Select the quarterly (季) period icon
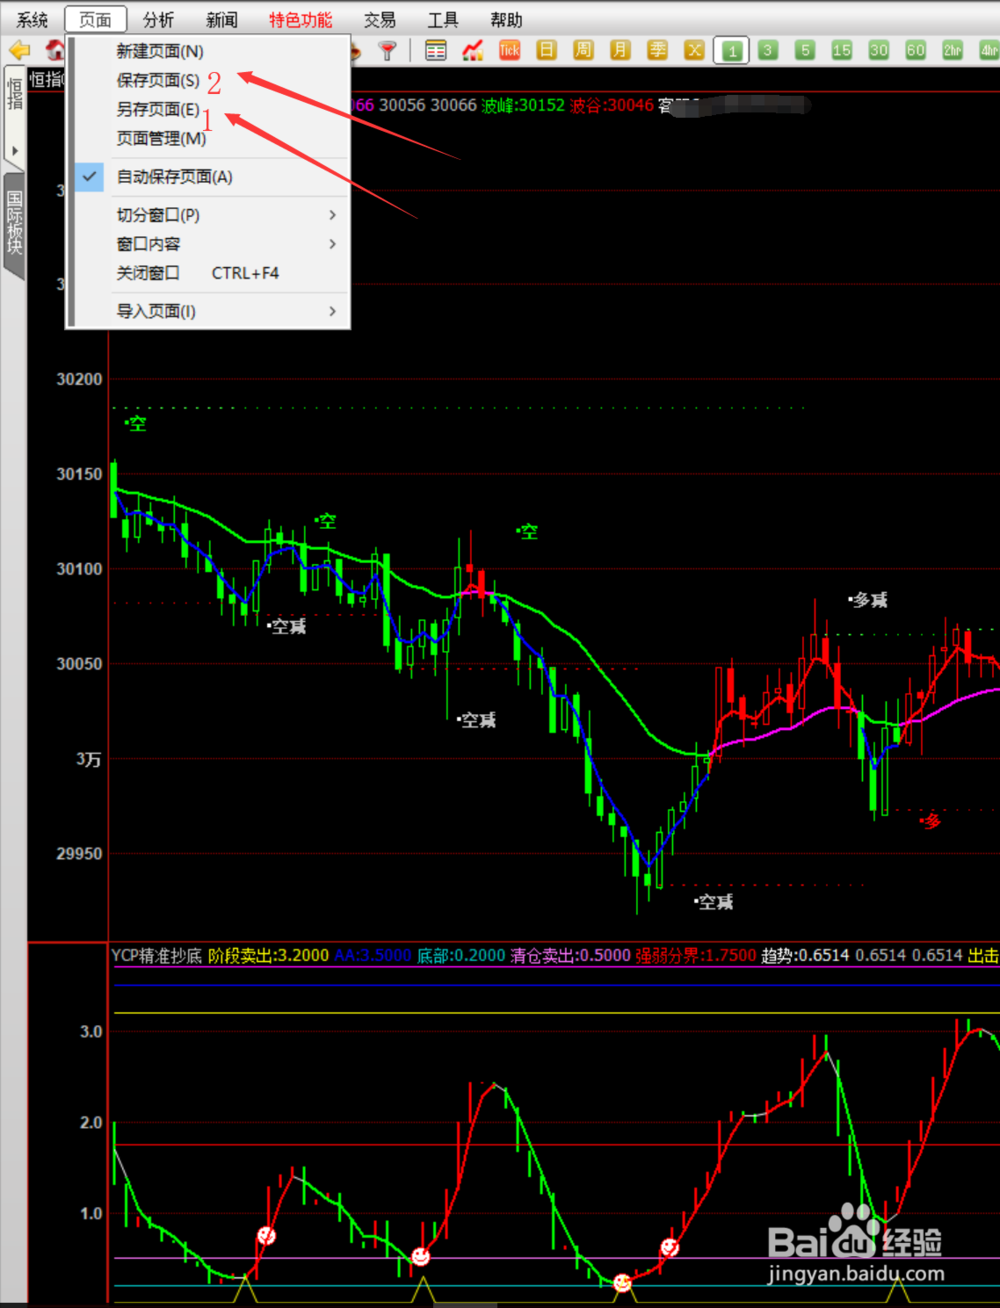This screenshot has width=1000, height=1308. tap(657, 50)
